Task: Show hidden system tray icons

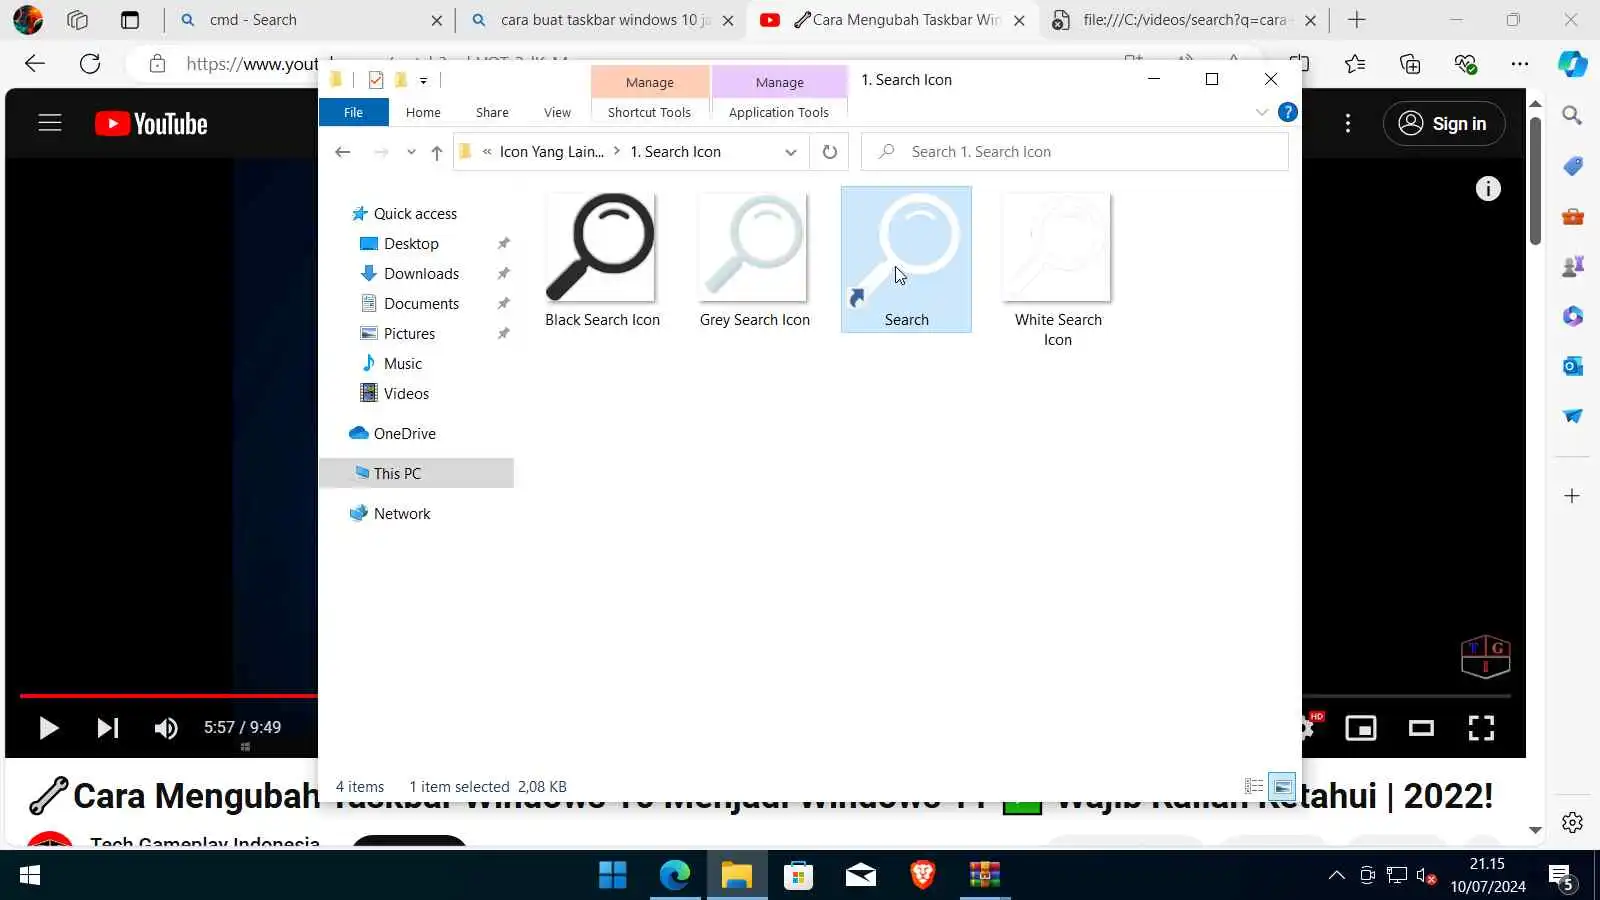Action: click(1336, 876)
